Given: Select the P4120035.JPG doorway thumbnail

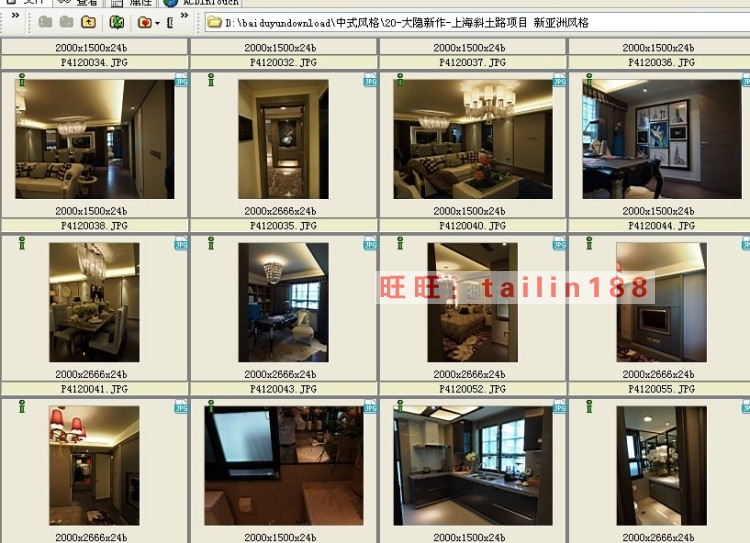Looking at the screenshot, I should [x=284, y=139].
